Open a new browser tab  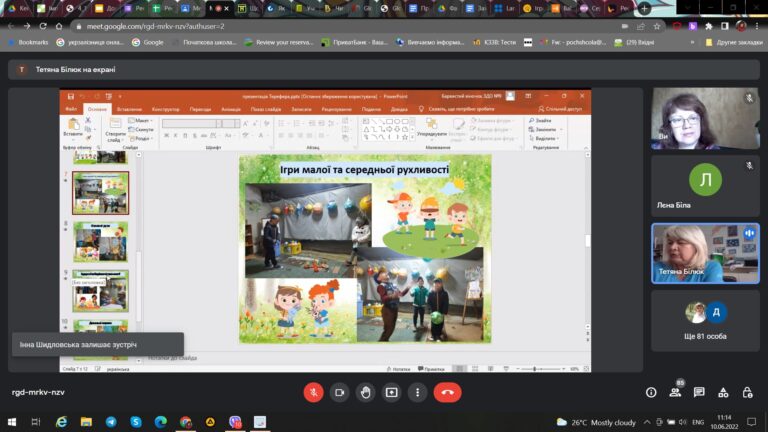point(645,8)
